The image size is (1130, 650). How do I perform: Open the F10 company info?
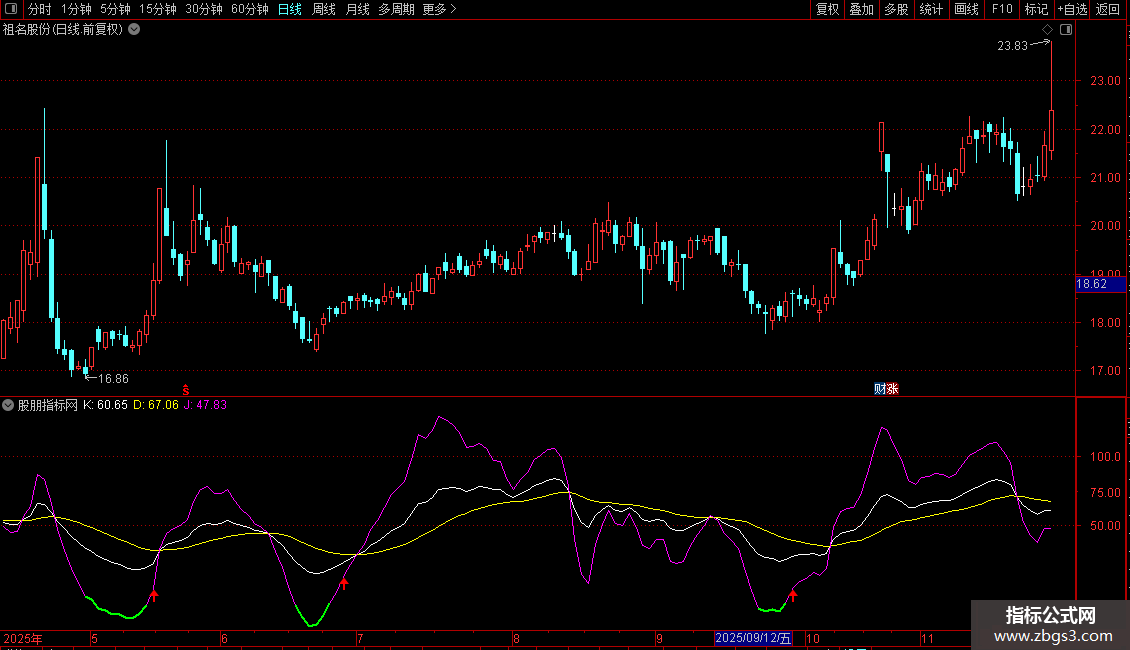[x=1001, y=9]
